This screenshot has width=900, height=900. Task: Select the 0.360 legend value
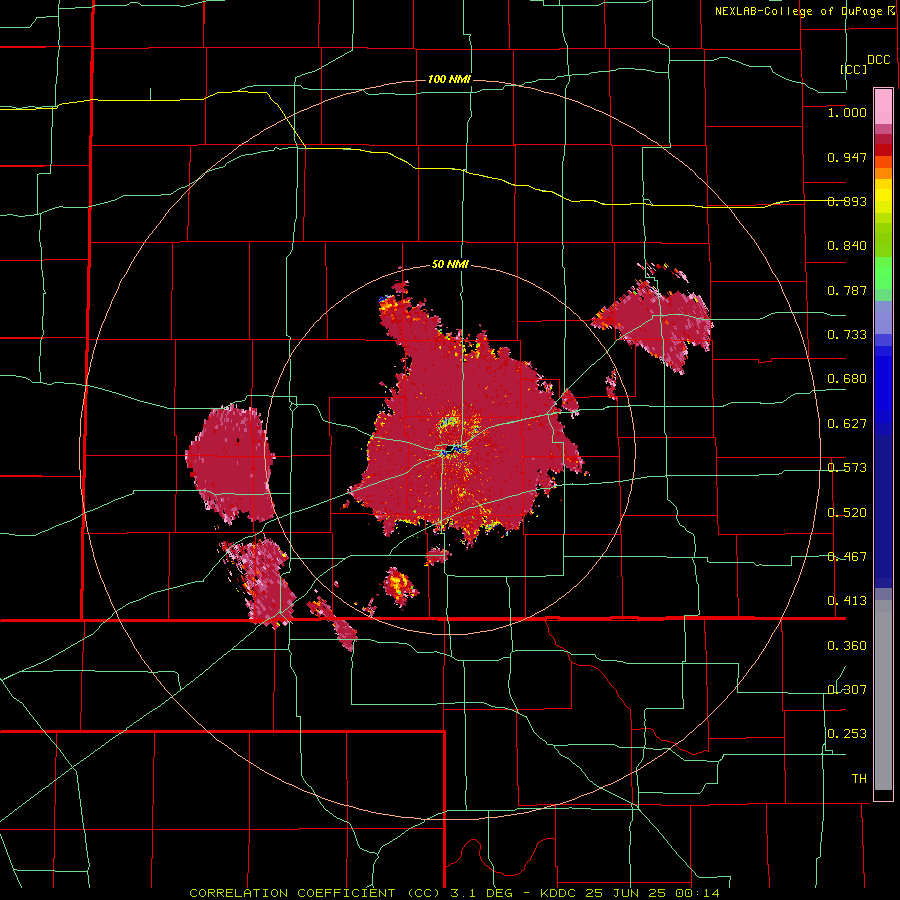click(x=847, y=646)
